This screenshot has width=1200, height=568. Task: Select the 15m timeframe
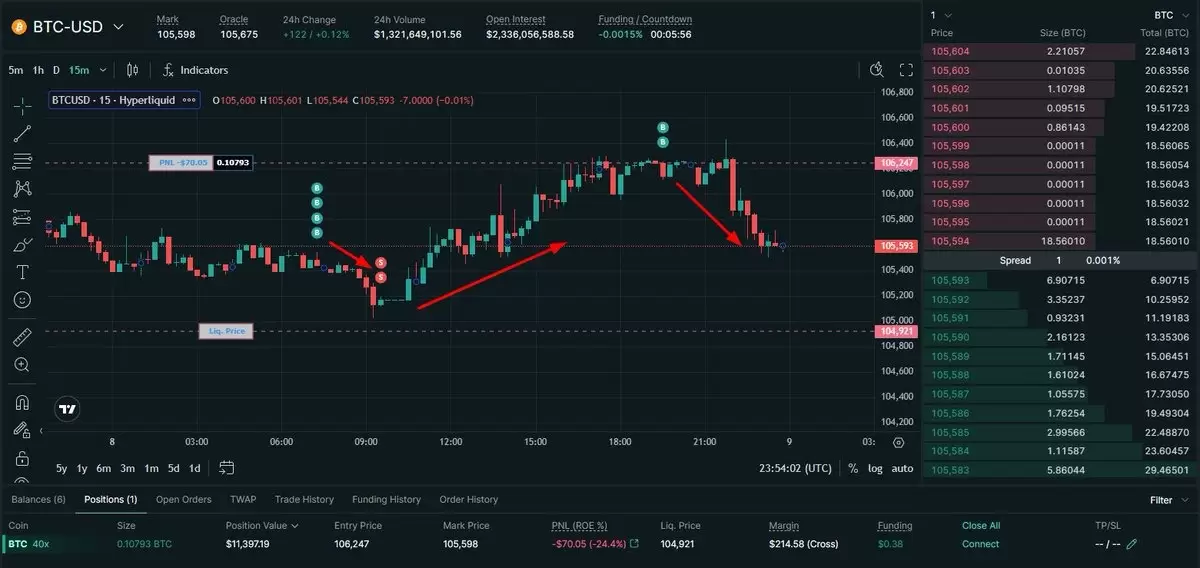pyautogui.click(x=78, y=70)
